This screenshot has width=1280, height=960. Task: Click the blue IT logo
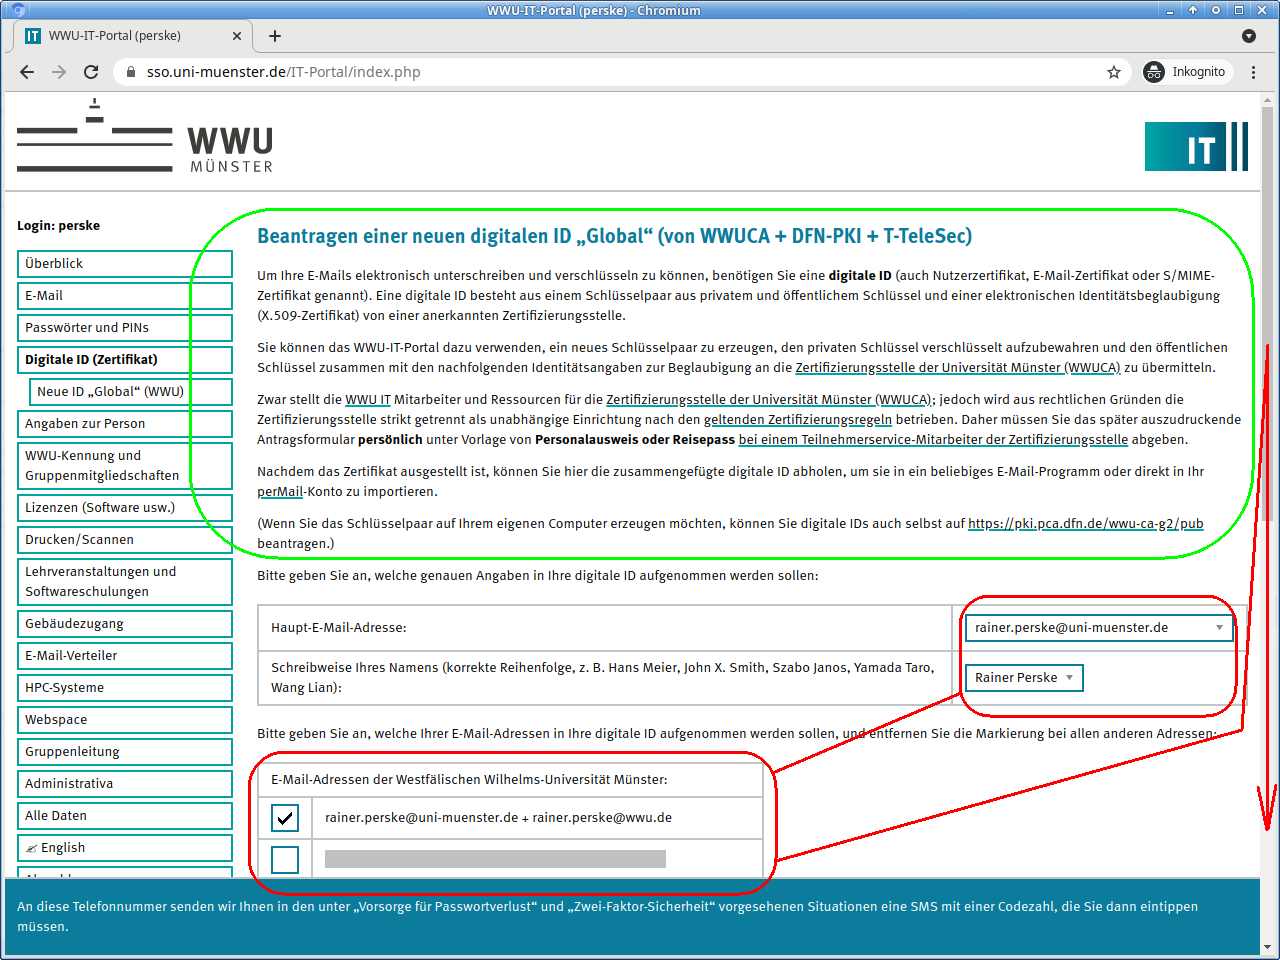tap(1196, 147)
